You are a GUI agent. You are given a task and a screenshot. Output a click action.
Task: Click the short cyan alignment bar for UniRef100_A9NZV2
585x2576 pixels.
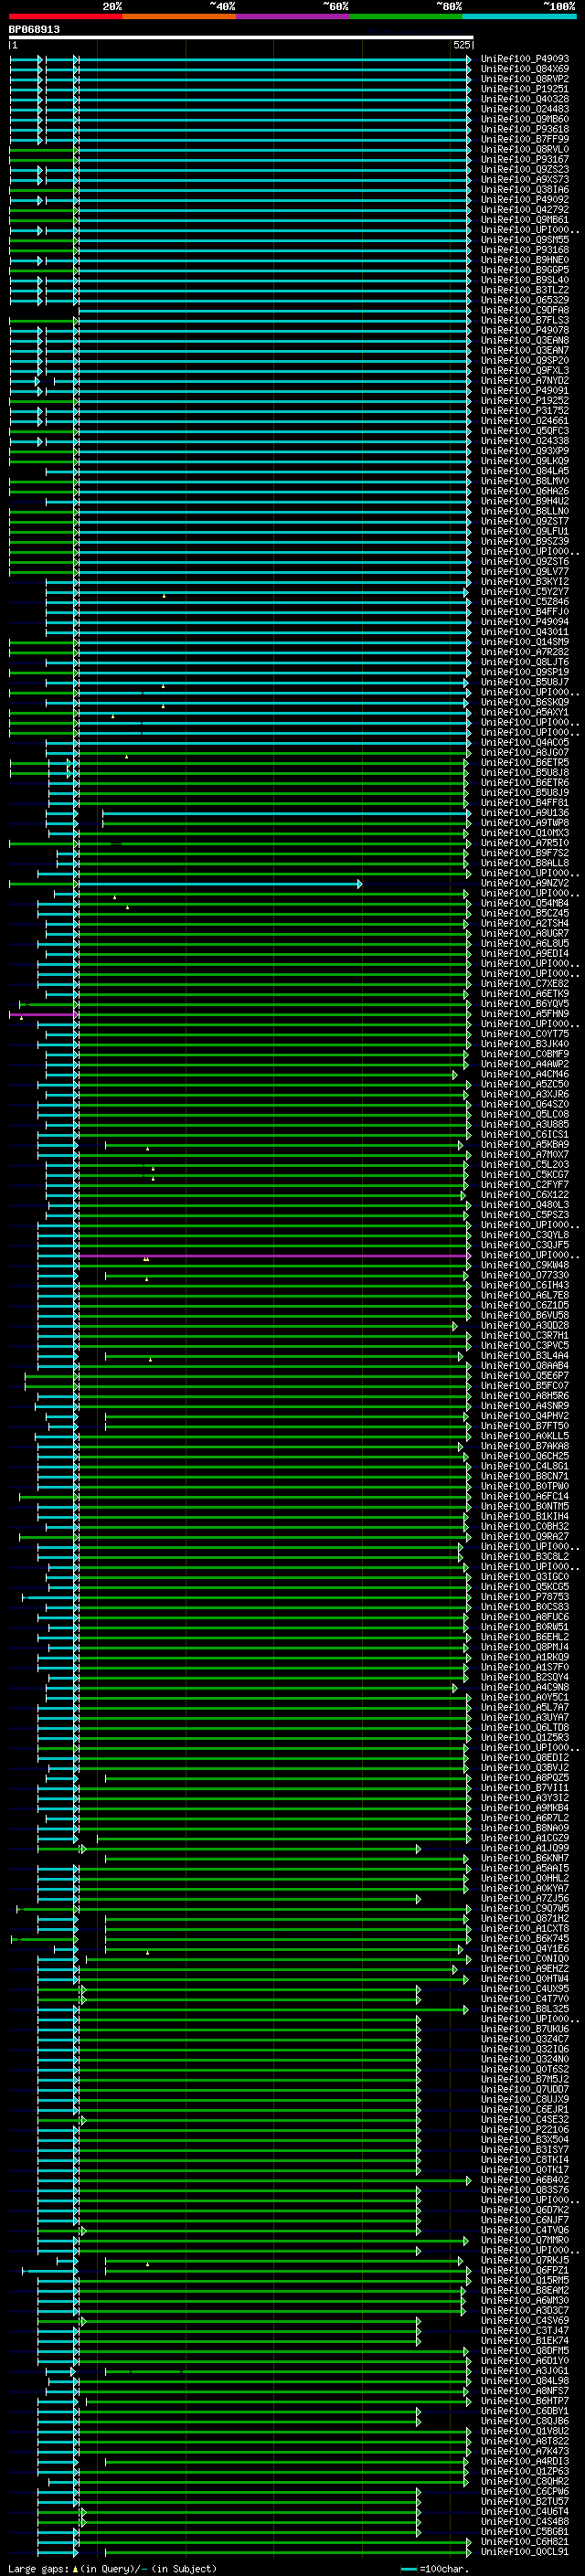click(219, 884)
